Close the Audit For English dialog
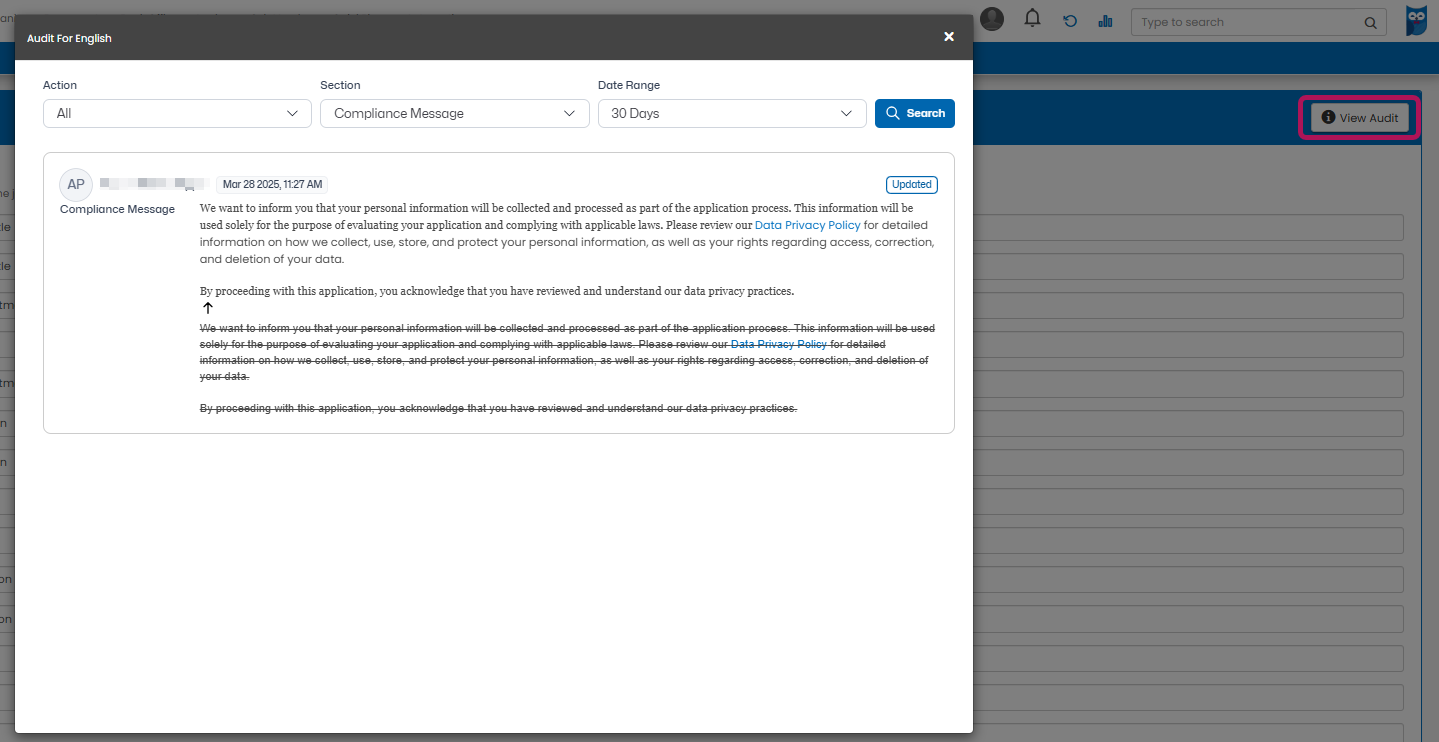 [949, 37]
